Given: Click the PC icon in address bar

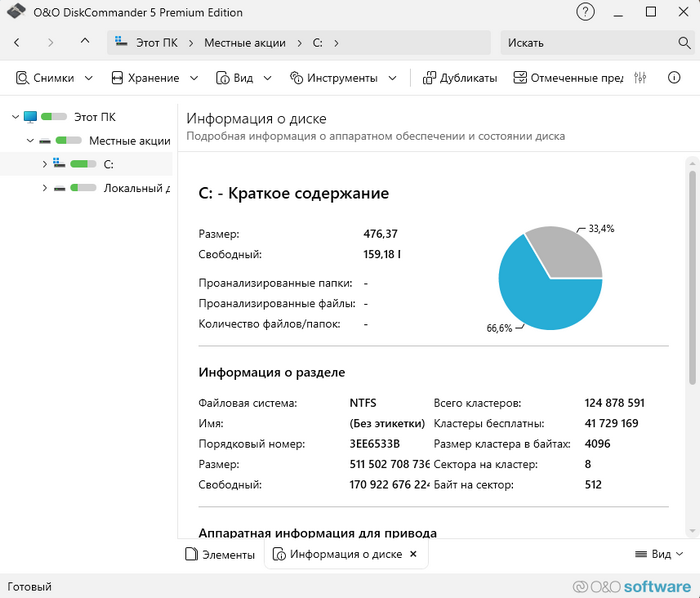Looking at the screenshot, I should (121, 42).
